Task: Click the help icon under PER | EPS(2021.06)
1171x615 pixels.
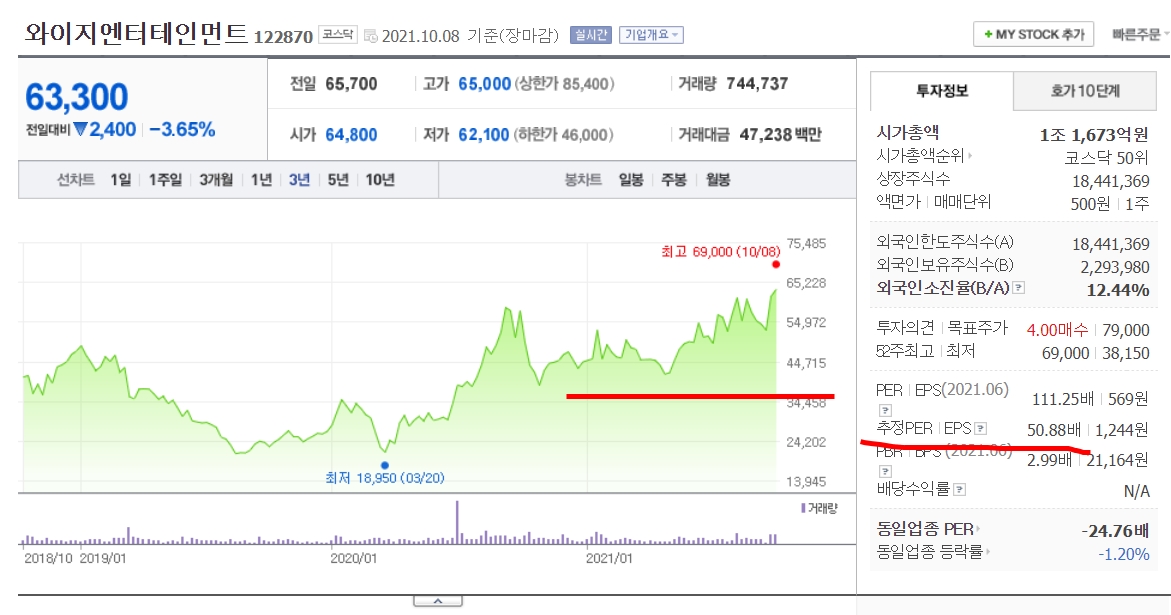Action: pyautogui.click(x=885, y=410)
